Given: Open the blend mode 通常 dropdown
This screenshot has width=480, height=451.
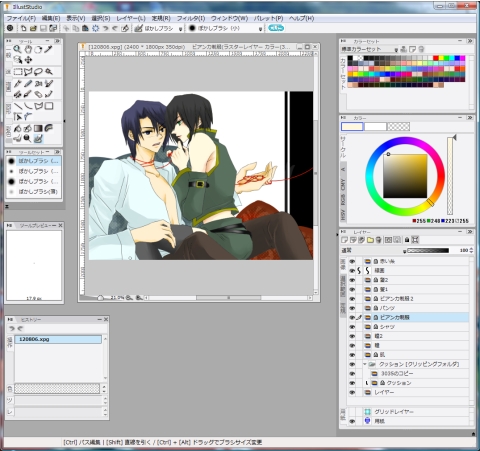Looking at the screenshot, I should coord(404,251).
